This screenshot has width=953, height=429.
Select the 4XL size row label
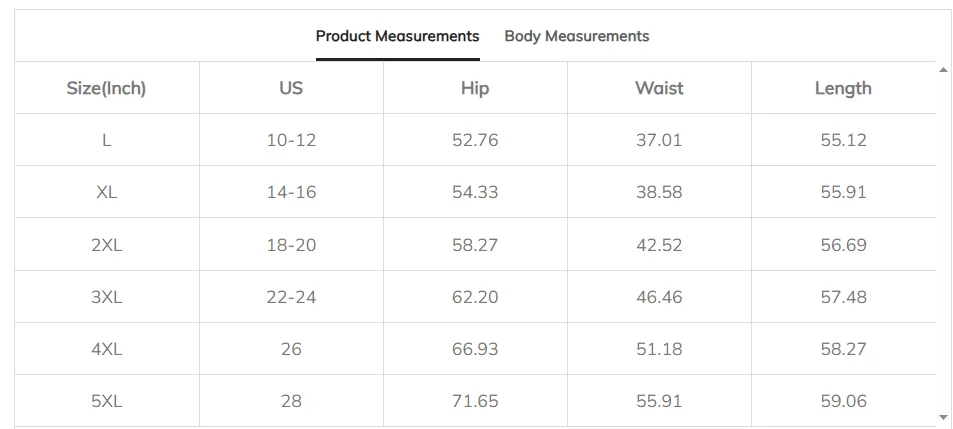[106, 349]
